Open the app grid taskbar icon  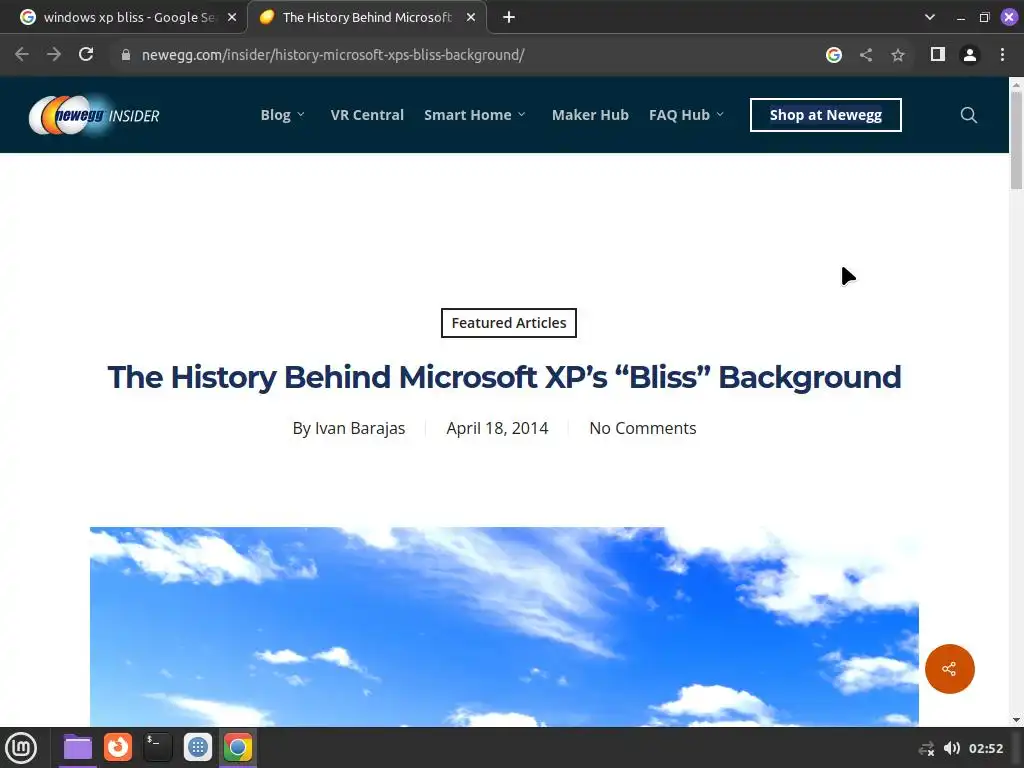pyautogui.click(x=198, y=748)
